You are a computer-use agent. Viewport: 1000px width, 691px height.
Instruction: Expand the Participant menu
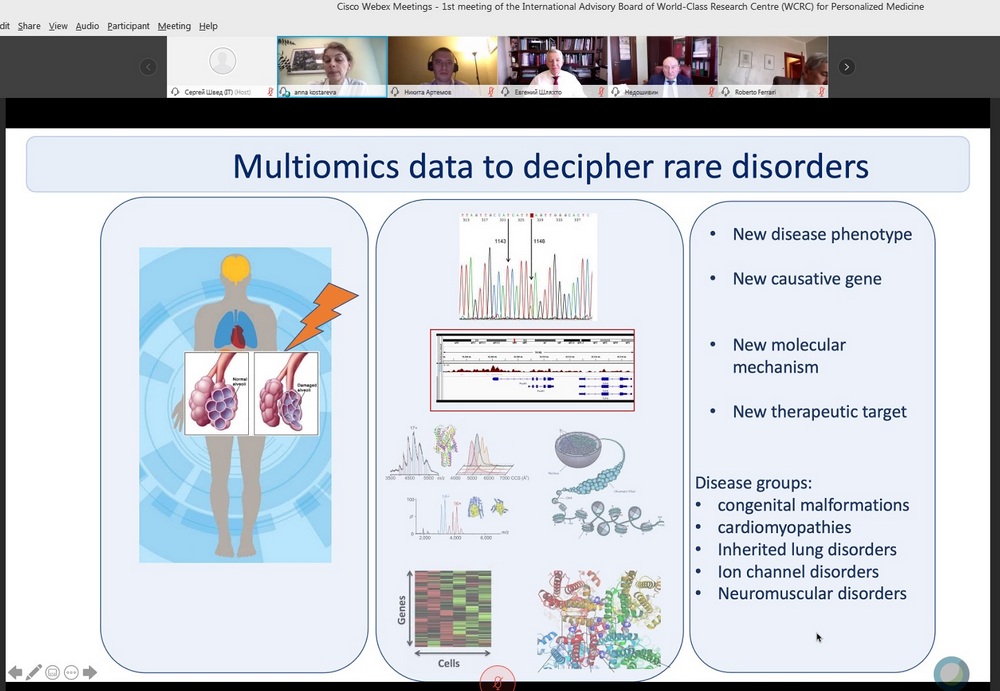coord(128,26)
